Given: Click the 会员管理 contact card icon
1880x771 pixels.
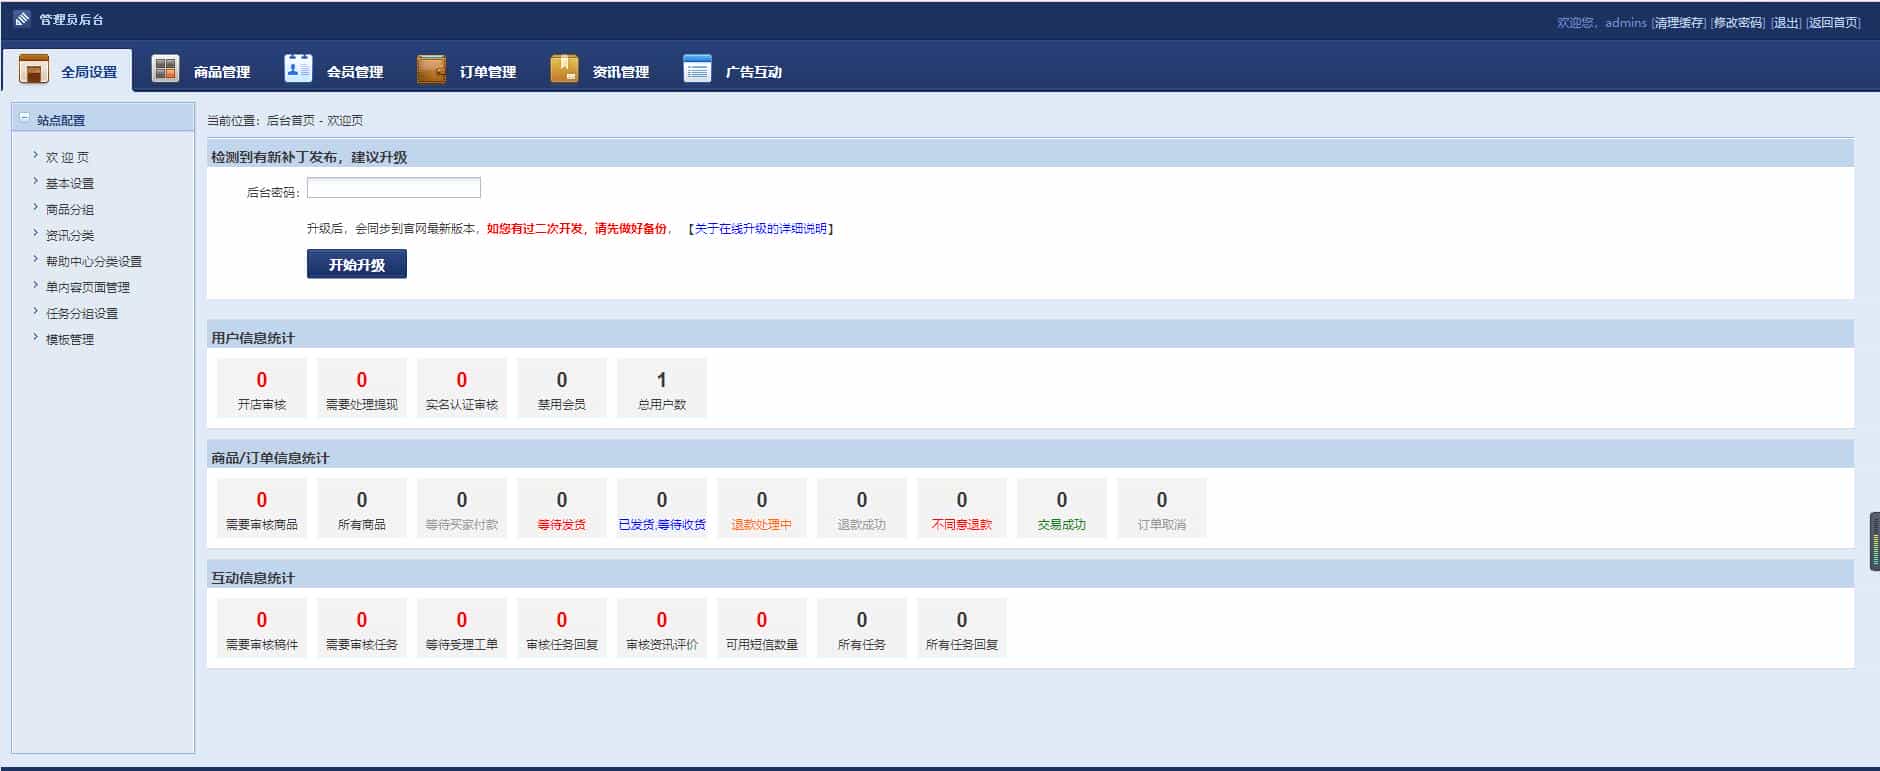Looking at the screenshot, I should [x=298, y=68].
